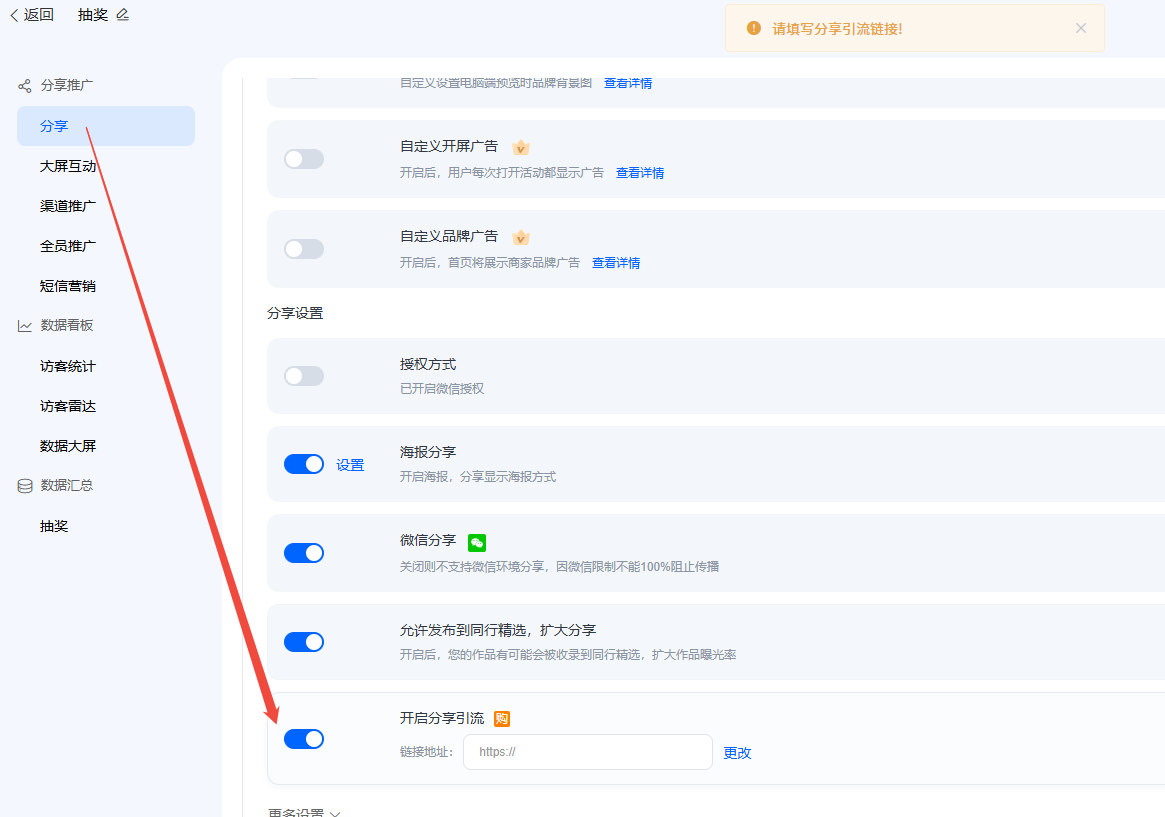Focus the 链接地址 https input field
This screenshot has width=1165, height=817.
(x=588, y=752)
